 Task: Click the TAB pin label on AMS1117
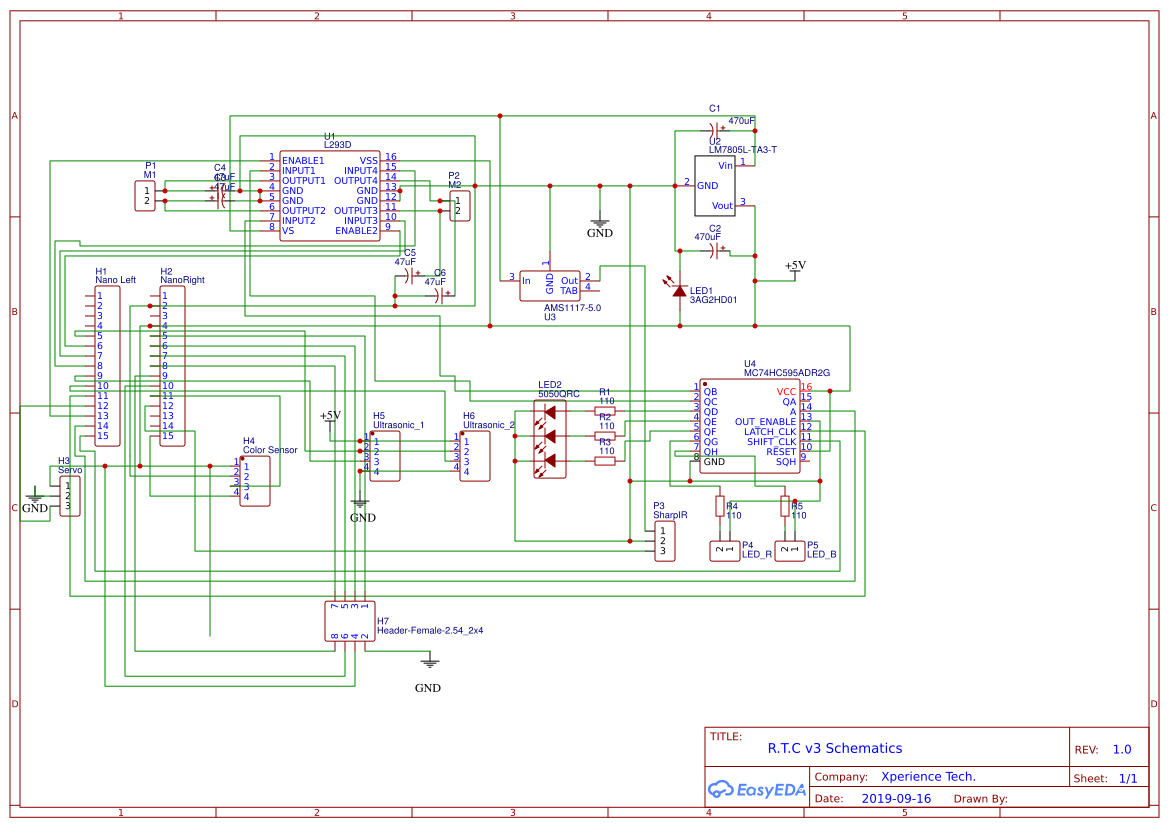569,291
